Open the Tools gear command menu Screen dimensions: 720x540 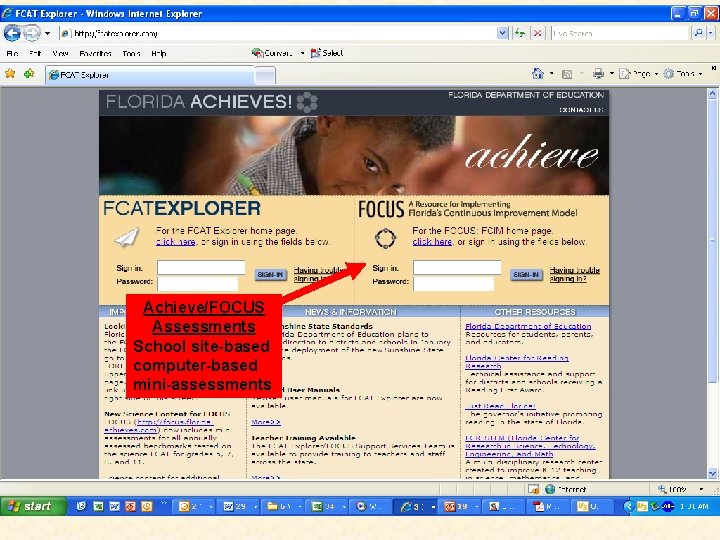click(x=683, y=73)
